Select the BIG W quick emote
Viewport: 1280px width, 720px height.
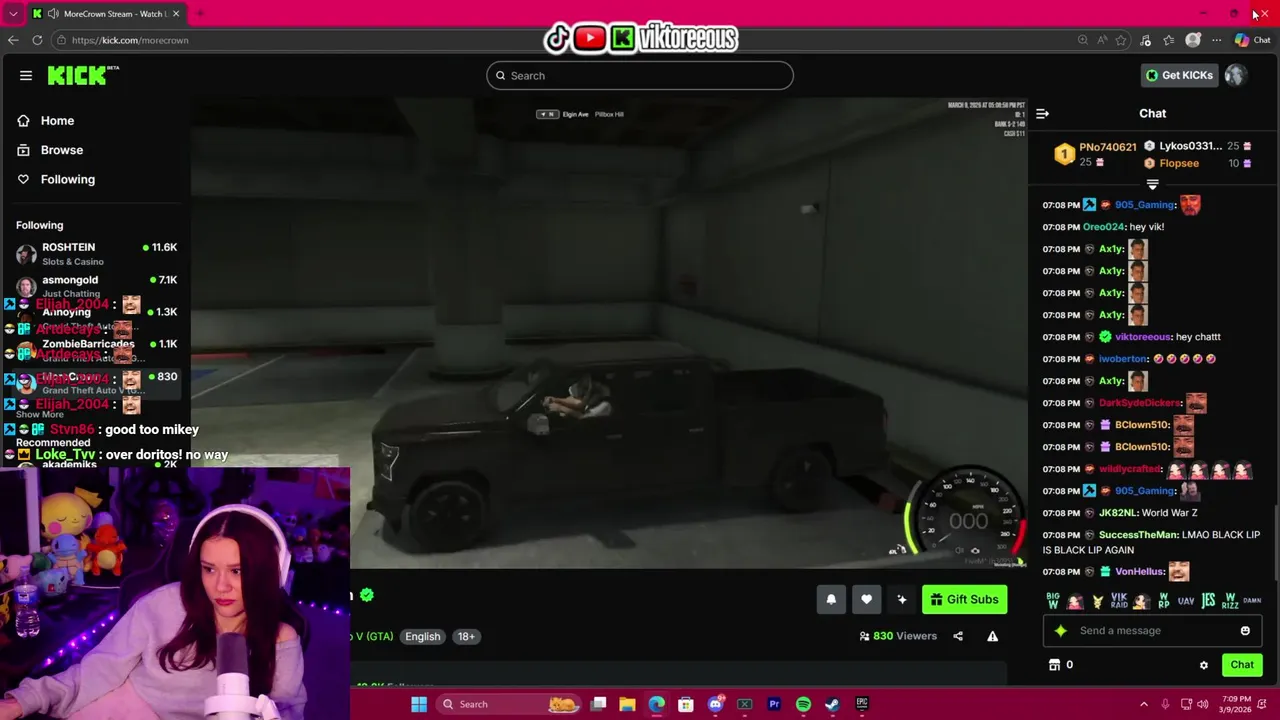click(x=1053, y=601)
